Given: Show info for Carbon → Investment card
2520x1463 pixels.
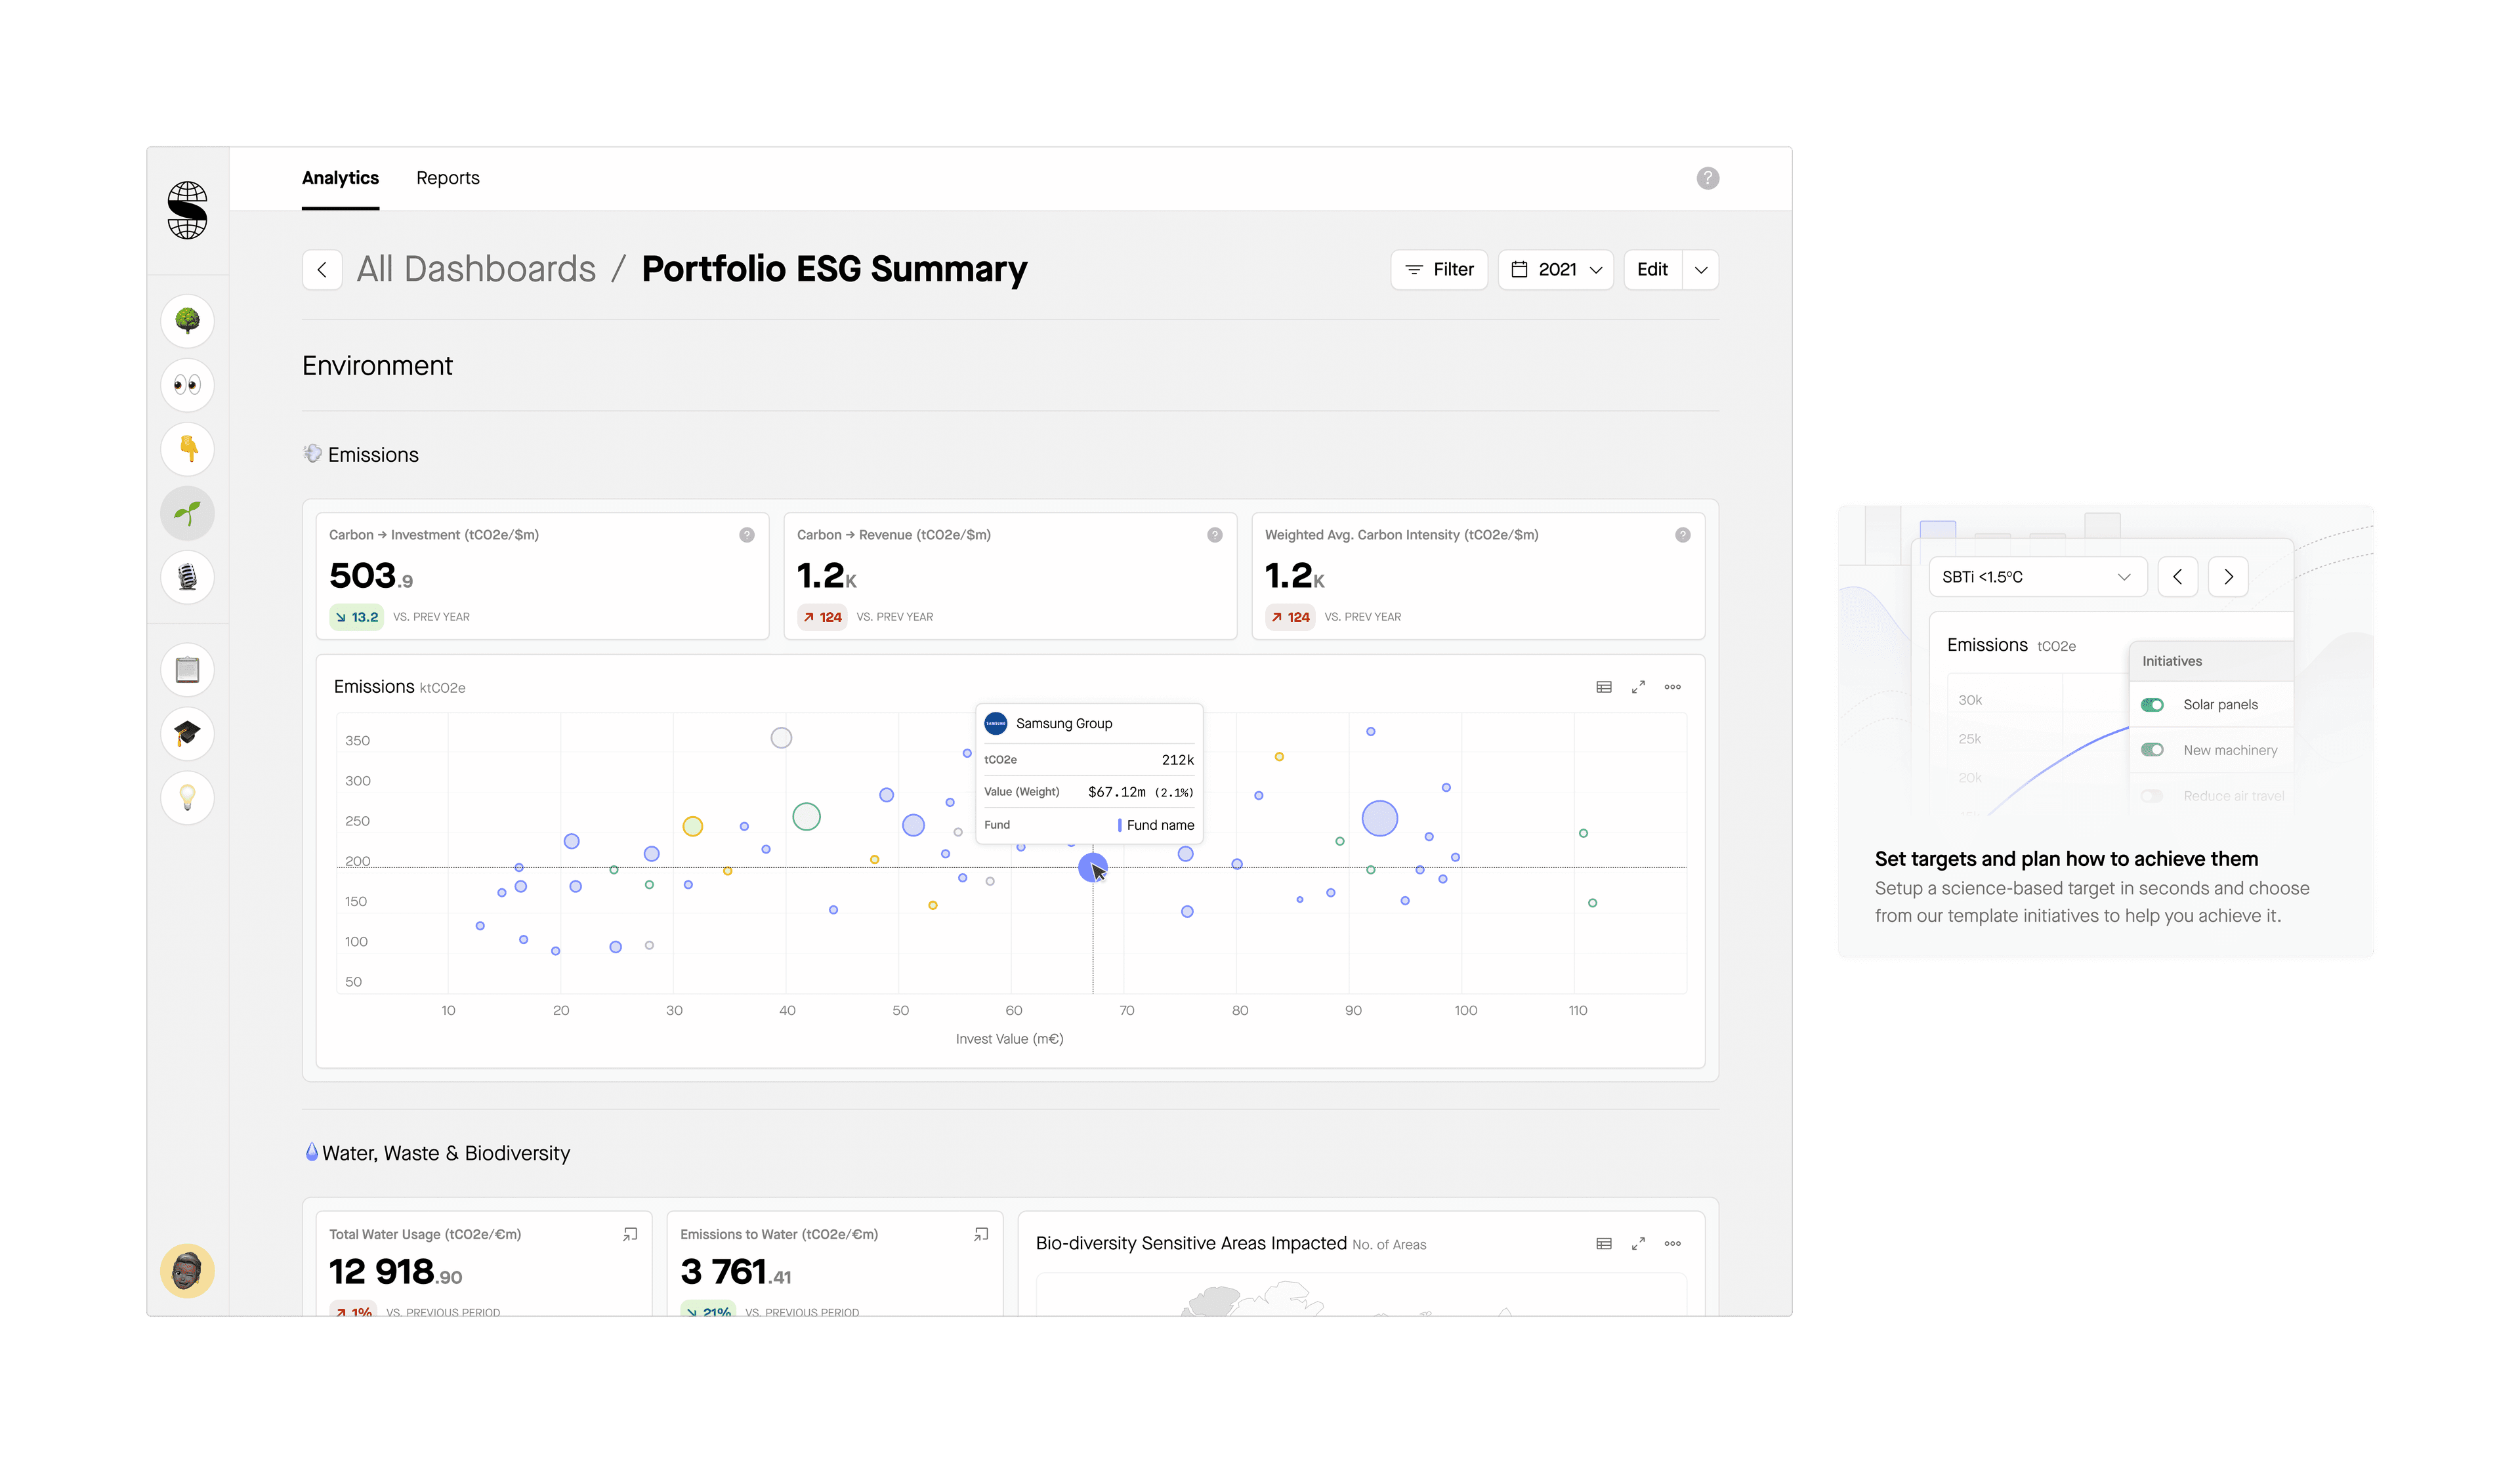Looking at the screenshot, I should coord(747,535).
